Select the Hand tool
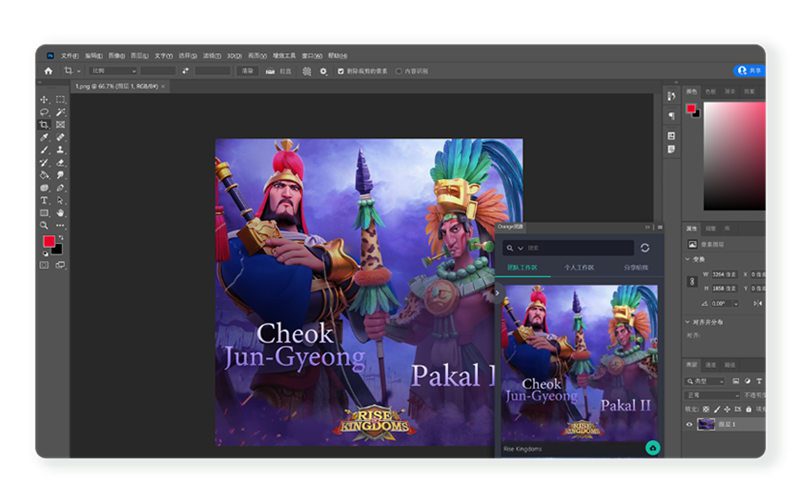 click(x=61, y=212)
